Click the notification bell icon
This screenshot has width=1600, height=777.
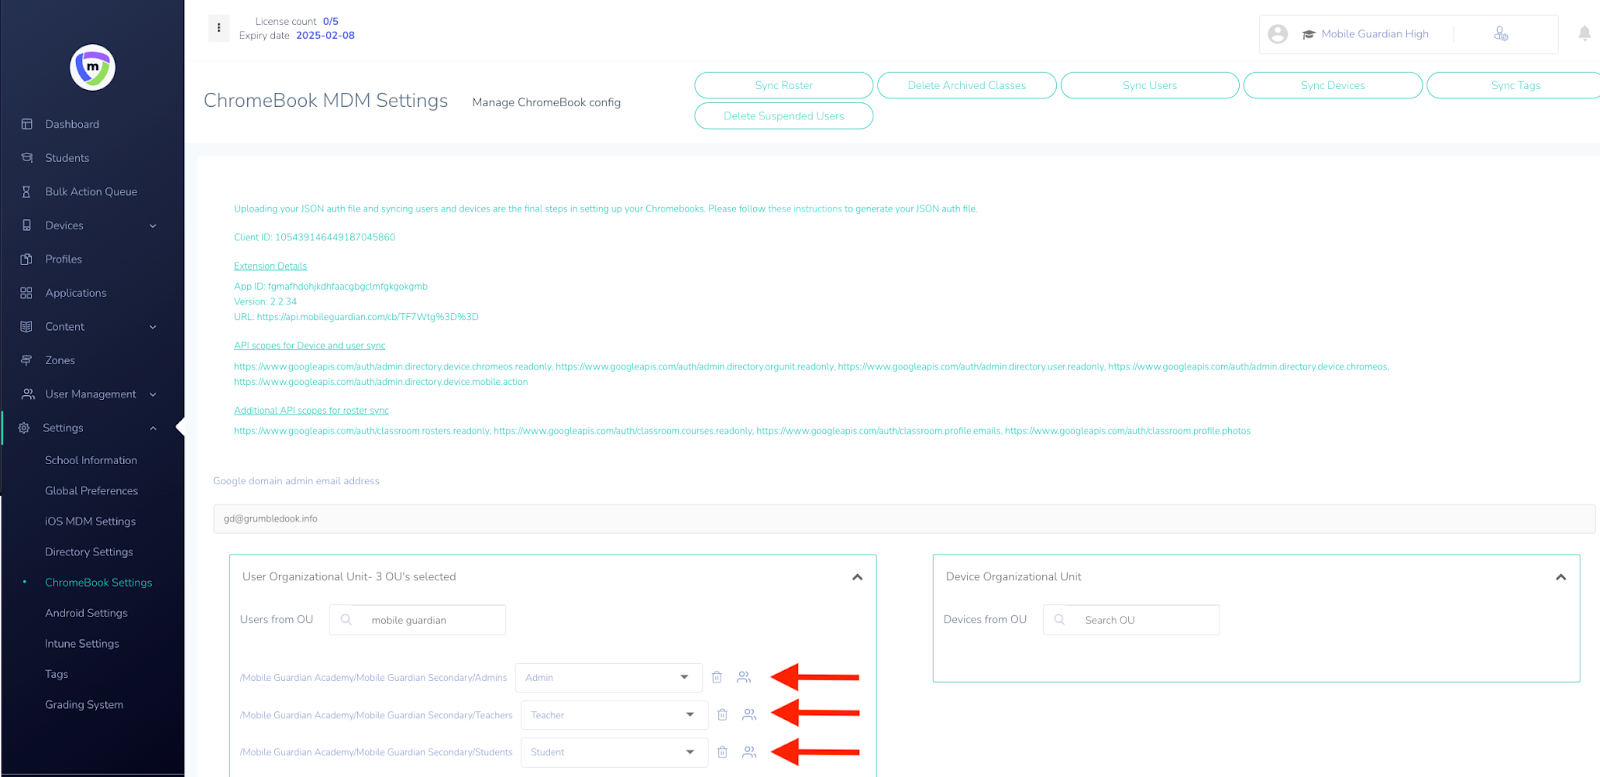click(1584, 34)
